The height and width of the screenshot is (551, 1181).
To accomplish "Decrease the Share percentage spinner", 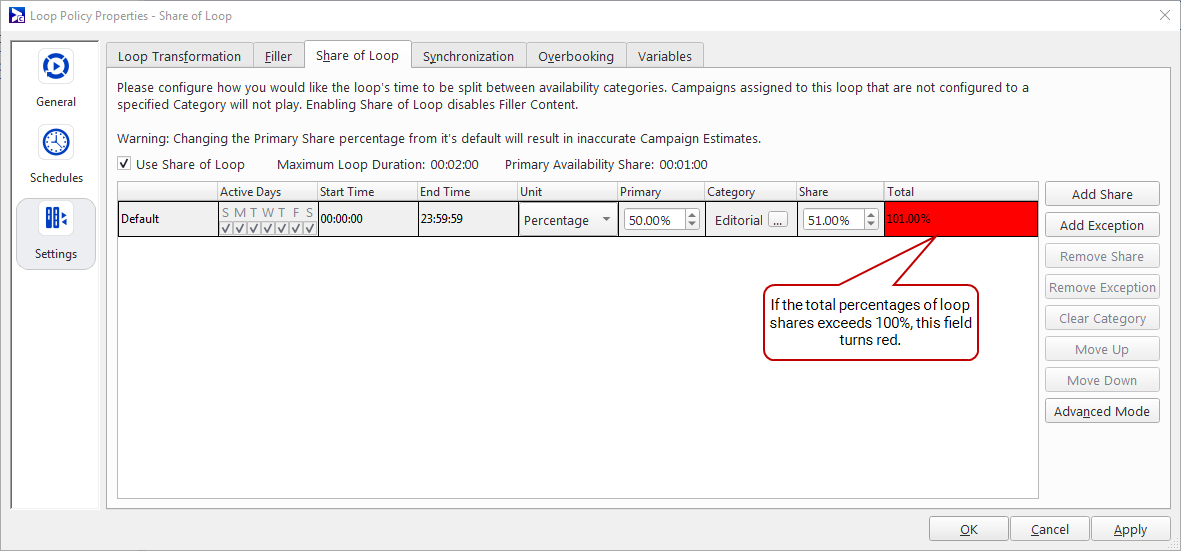I will [x=871, y=225].
